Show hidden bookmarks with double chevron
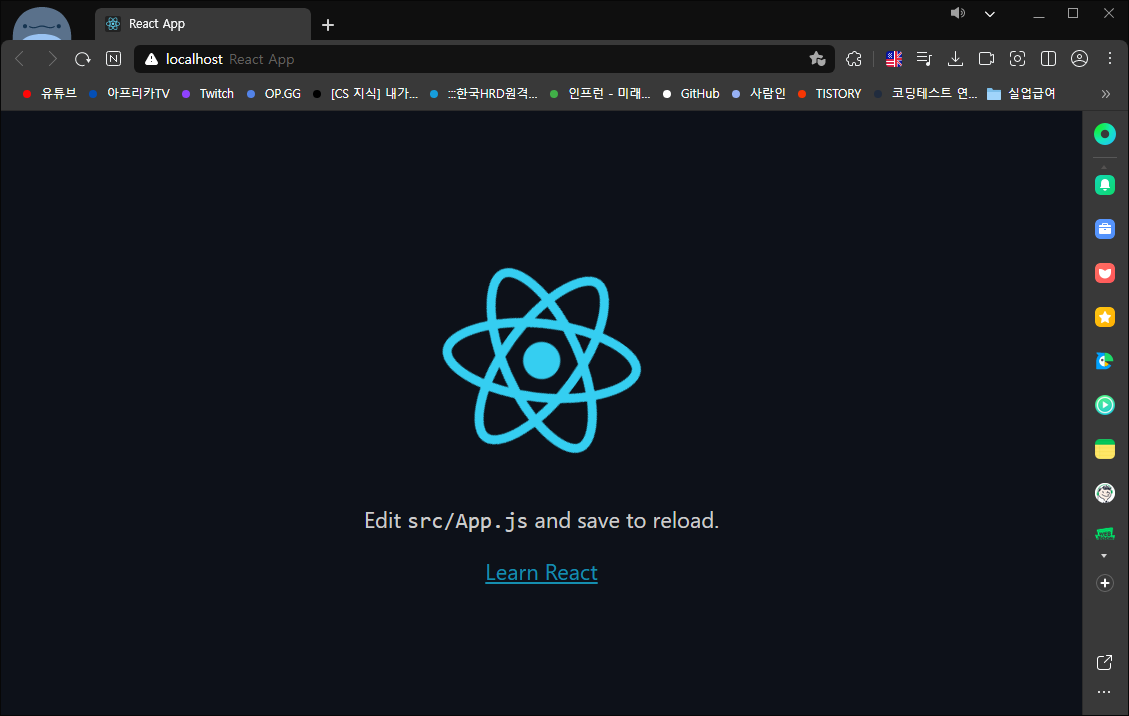The image size is (1129, 716). [1106, 94]
